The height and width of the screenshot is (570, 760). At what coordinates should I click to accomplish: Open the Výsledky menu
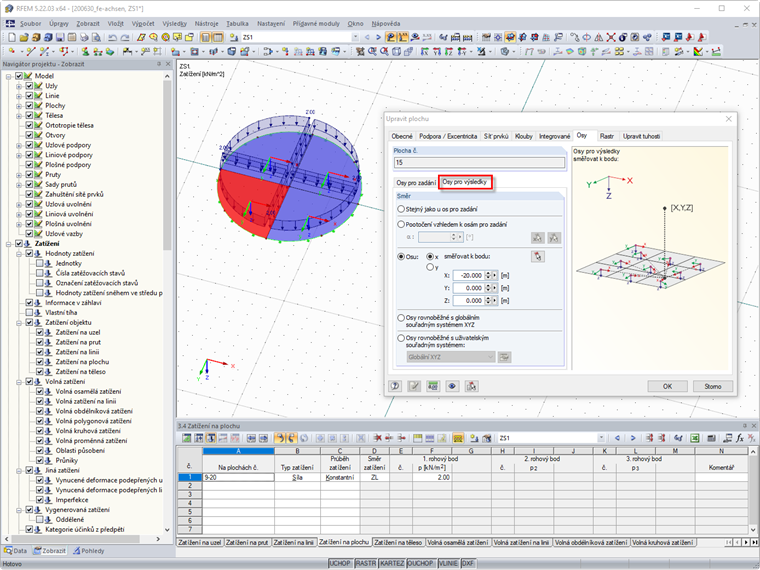click(x=174, y=23)
